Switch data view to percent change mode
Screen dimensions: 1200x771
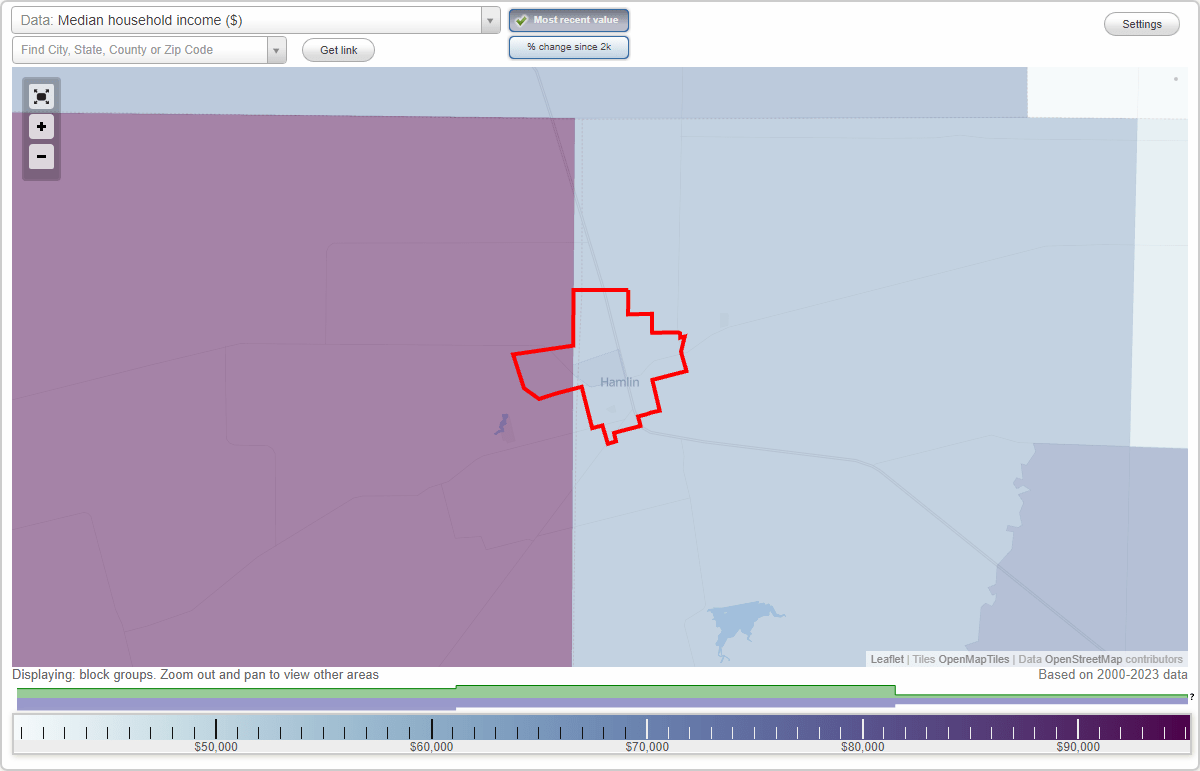click(x=568, y=46)
